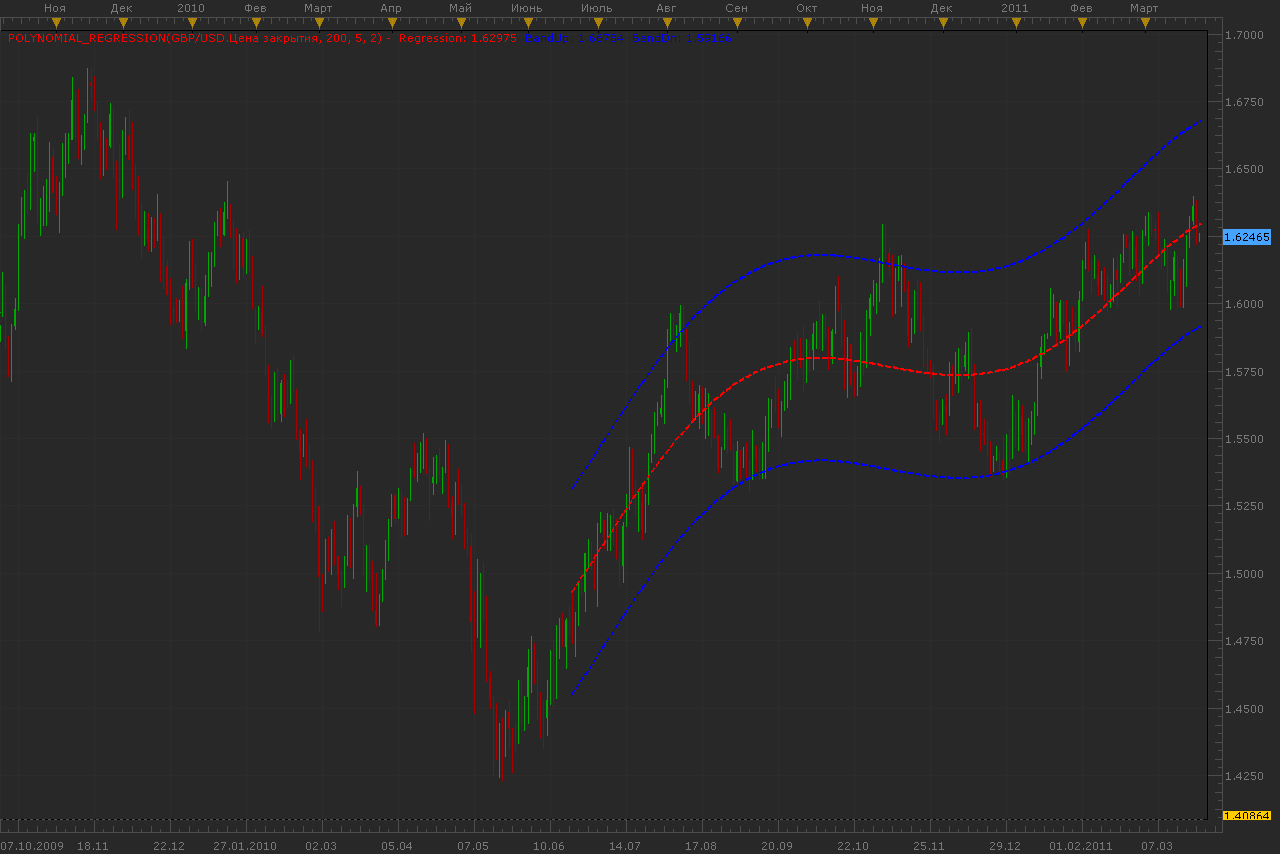Click the Ноя marker following Окт

click(x=872, y=21)
